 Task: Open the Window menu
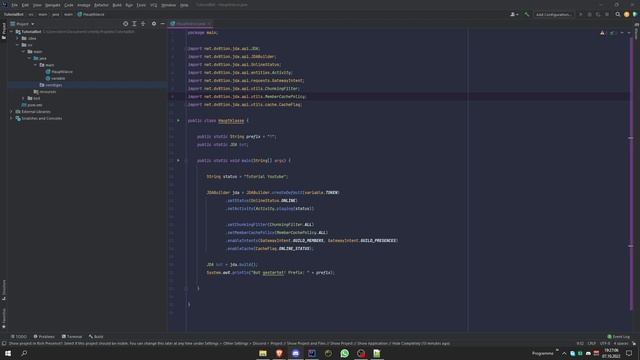[x=169, y=5]
